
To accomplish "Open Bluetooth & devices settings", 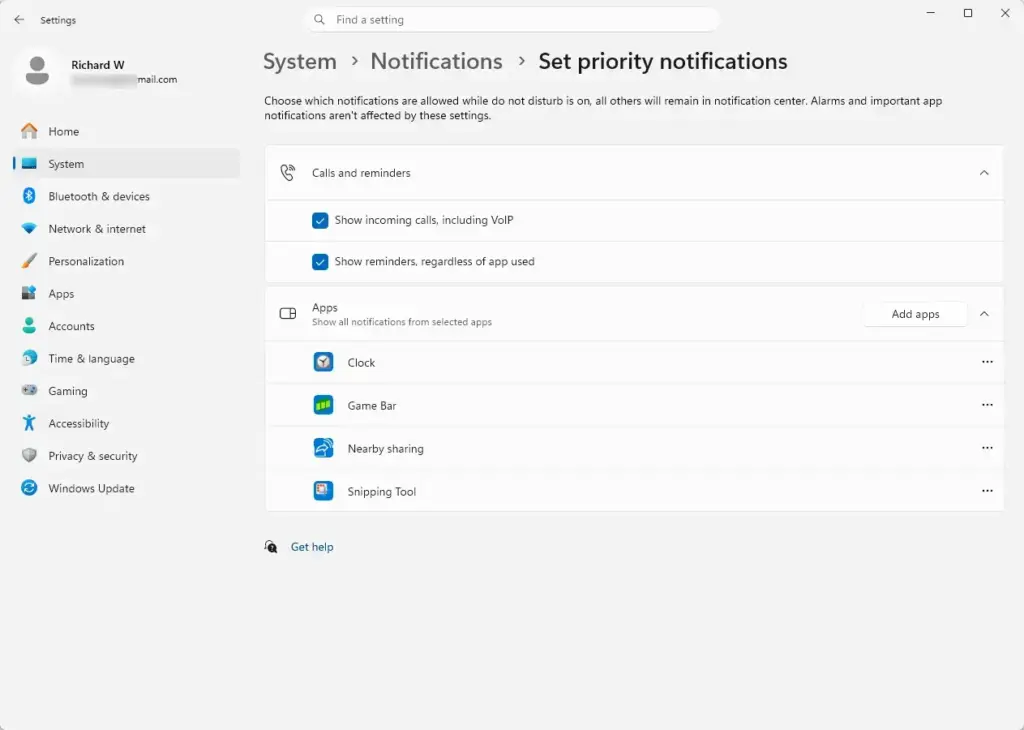I will tap(126, 196).
